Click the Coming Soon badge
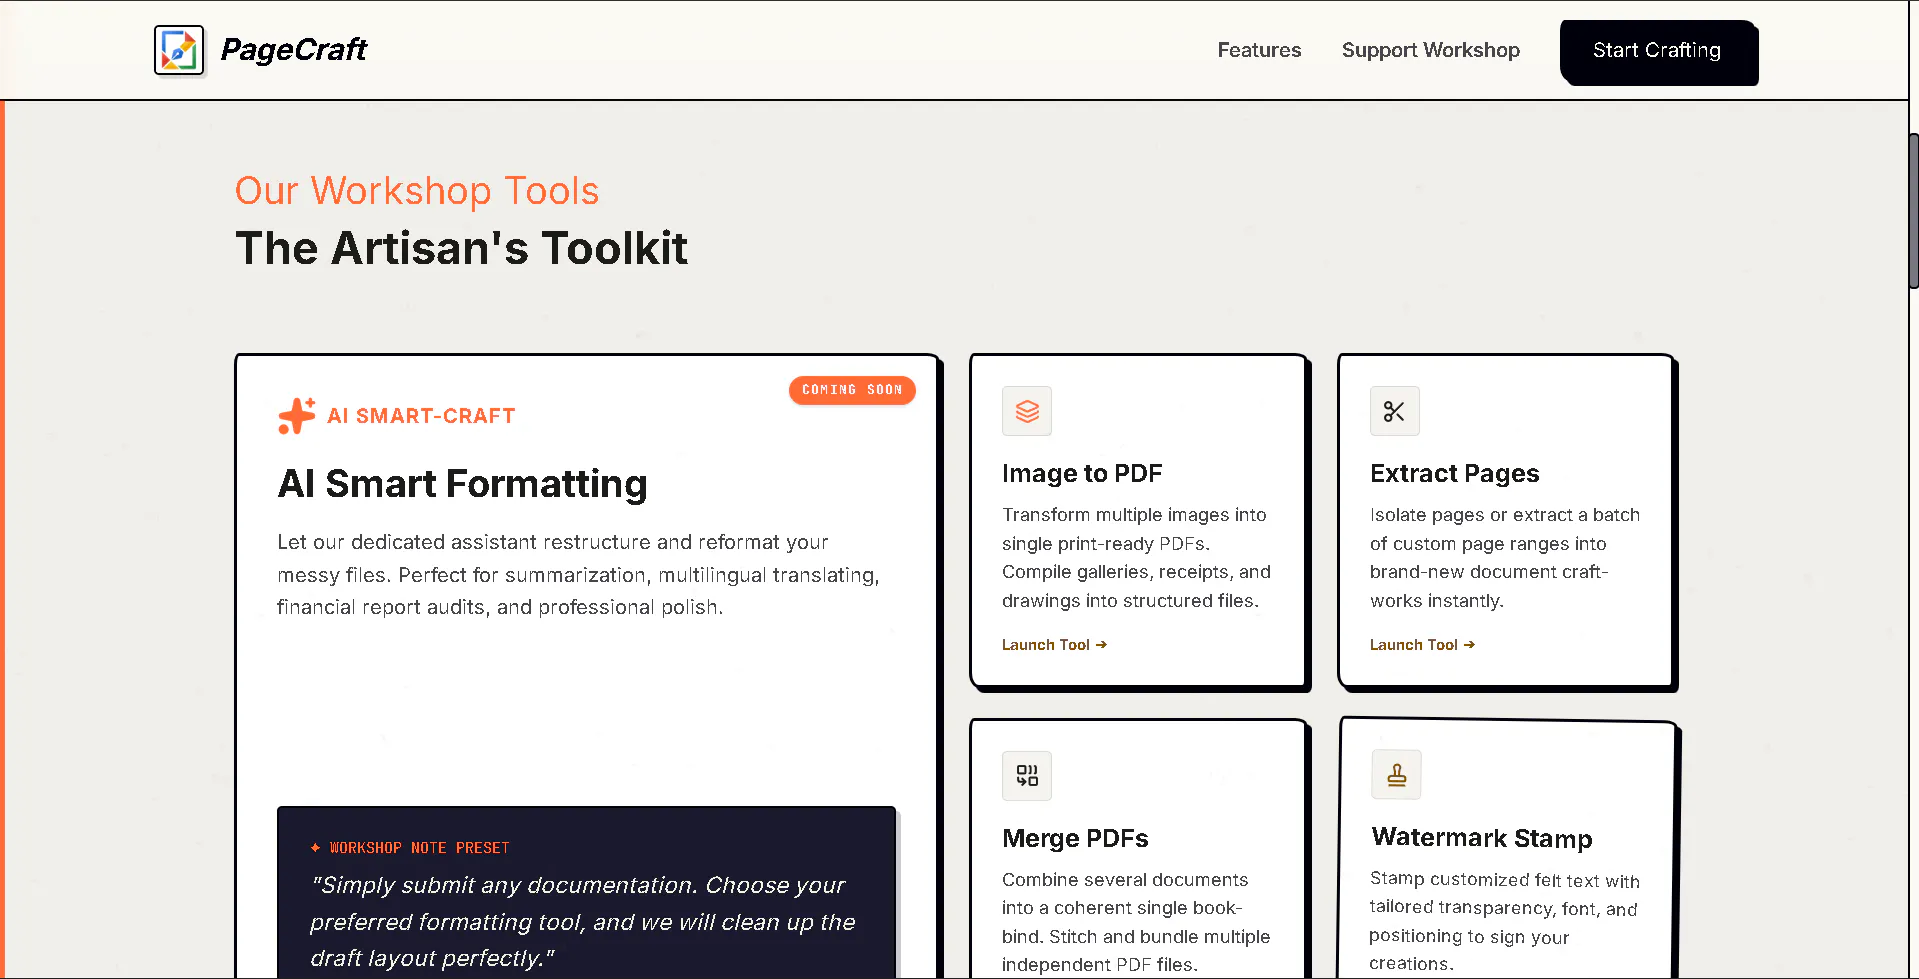Image resolution: width=1919 pixels, height=979 pixels. [x=852, y=390]
